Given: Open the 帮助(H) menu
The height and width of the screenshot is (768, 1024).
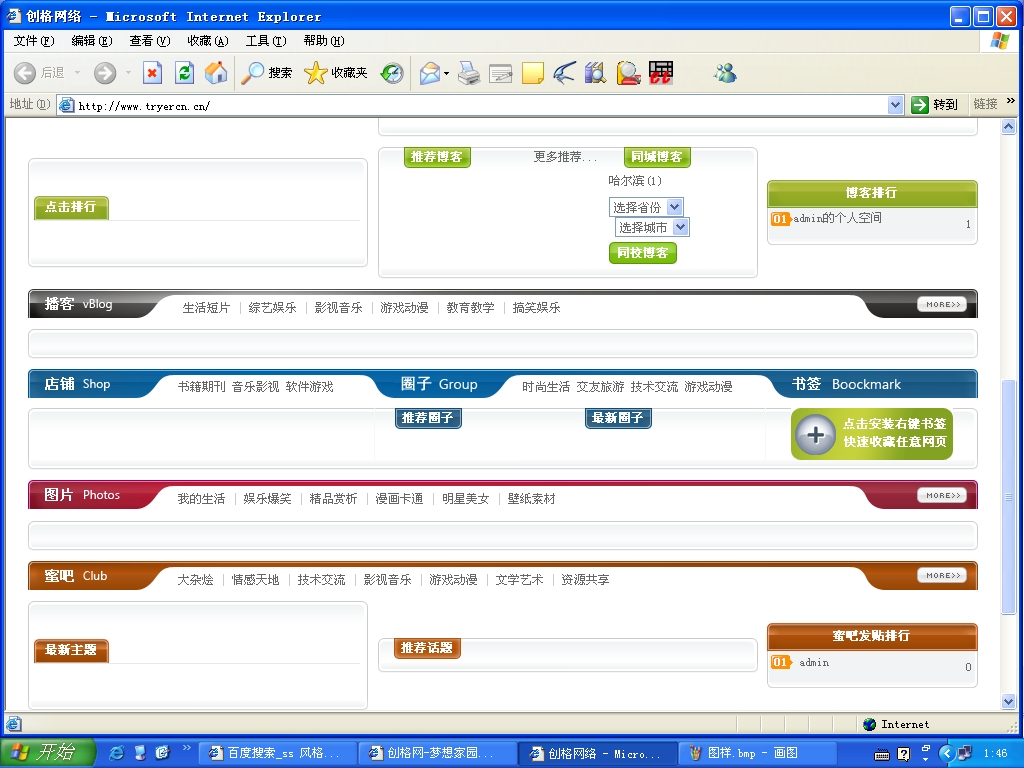Looking at the screenshot, I should point(324,41).
